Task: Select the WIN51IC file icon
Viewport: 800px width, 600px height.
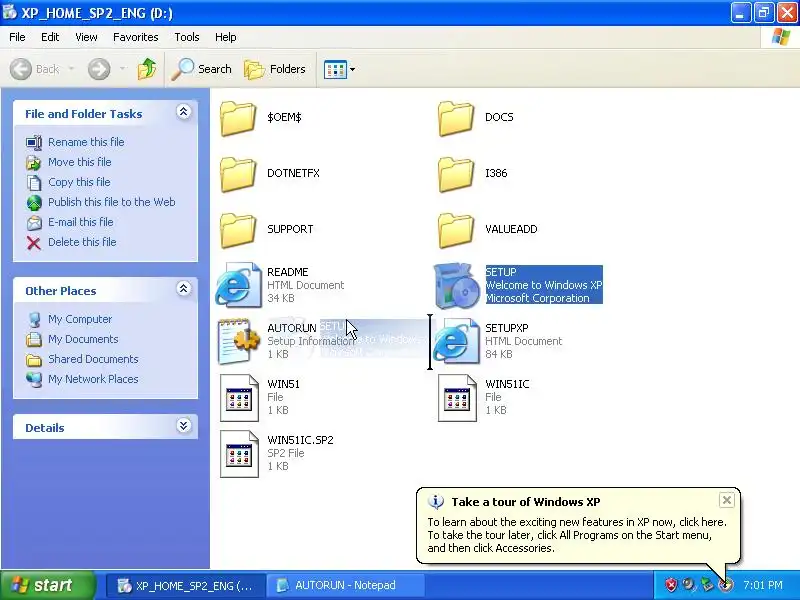Action: click(457, 398)
